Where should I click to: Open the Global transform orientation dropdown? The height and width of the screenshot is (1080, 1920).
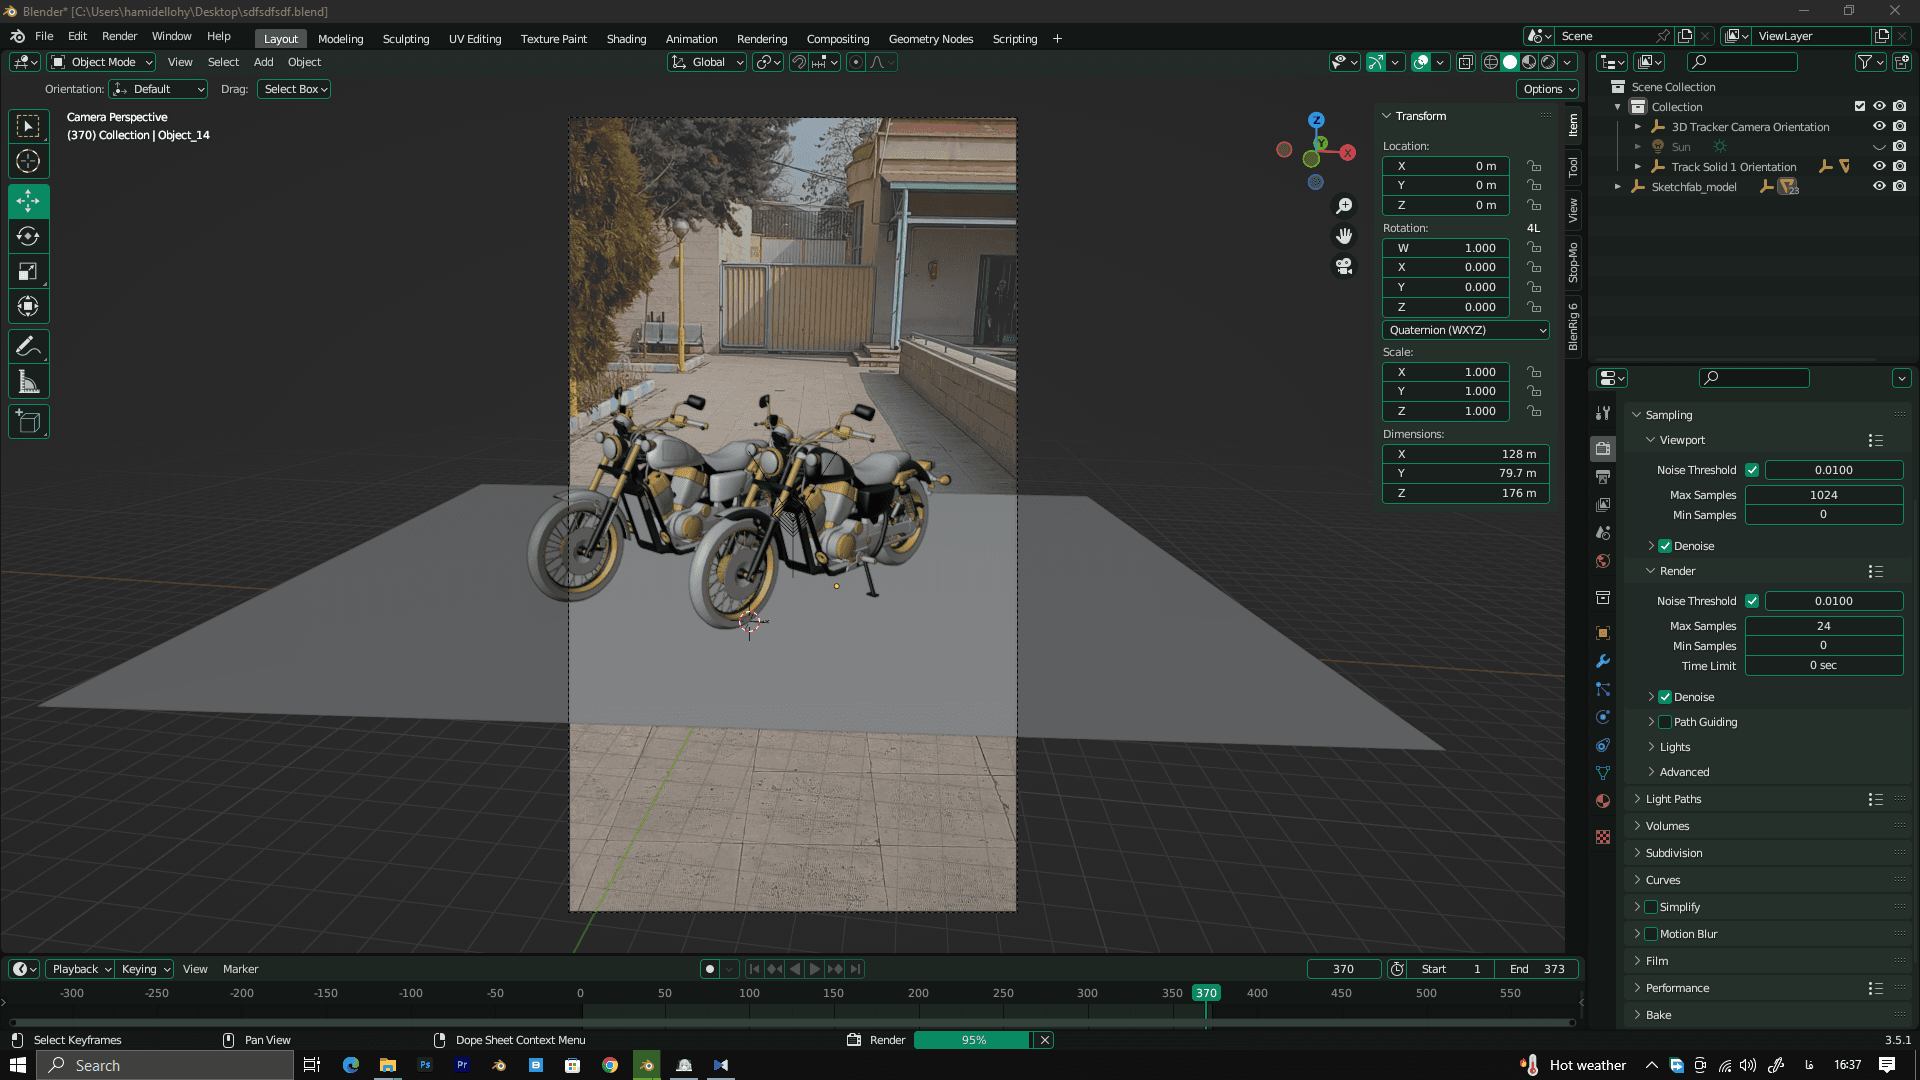point(707,62)
